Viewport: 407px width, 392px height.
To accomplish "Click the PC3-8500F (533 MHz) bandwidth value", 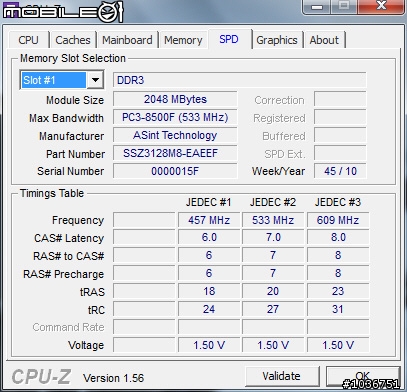I will 175,117.
